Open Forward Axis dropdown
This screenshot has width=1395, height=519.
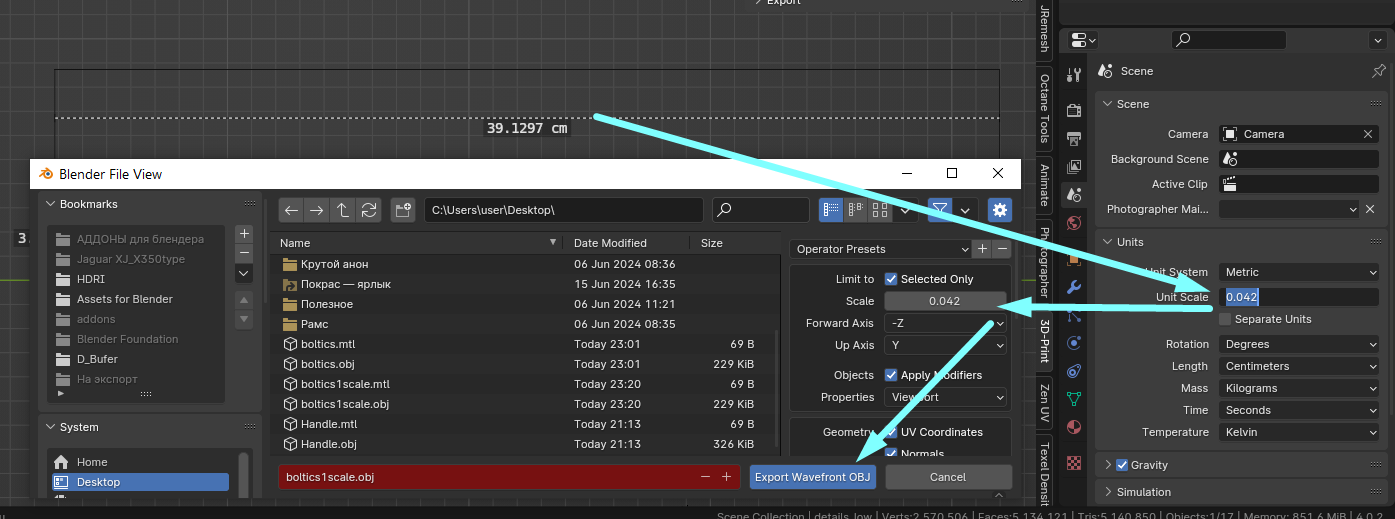point(945,323)
